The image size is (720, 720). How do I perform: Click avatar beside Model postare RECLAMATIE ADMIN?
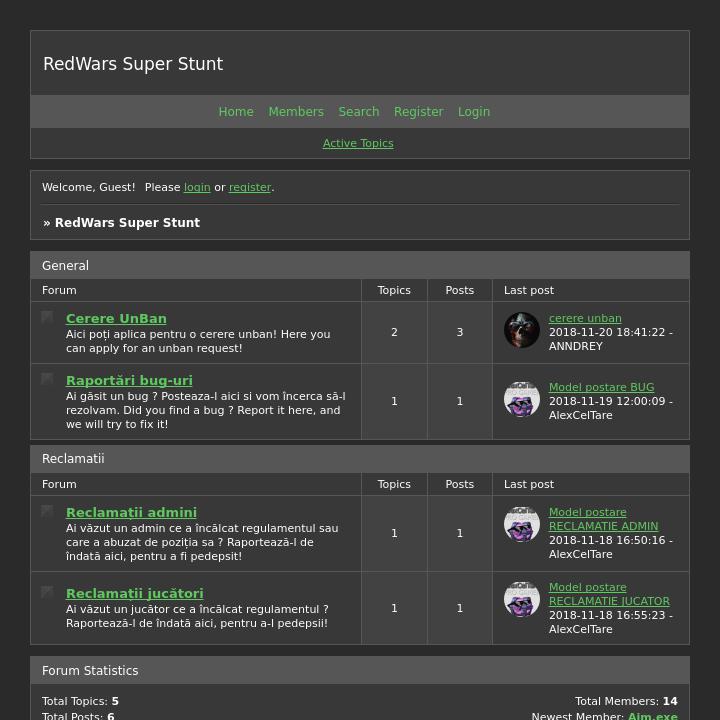[x=522, y=524]
